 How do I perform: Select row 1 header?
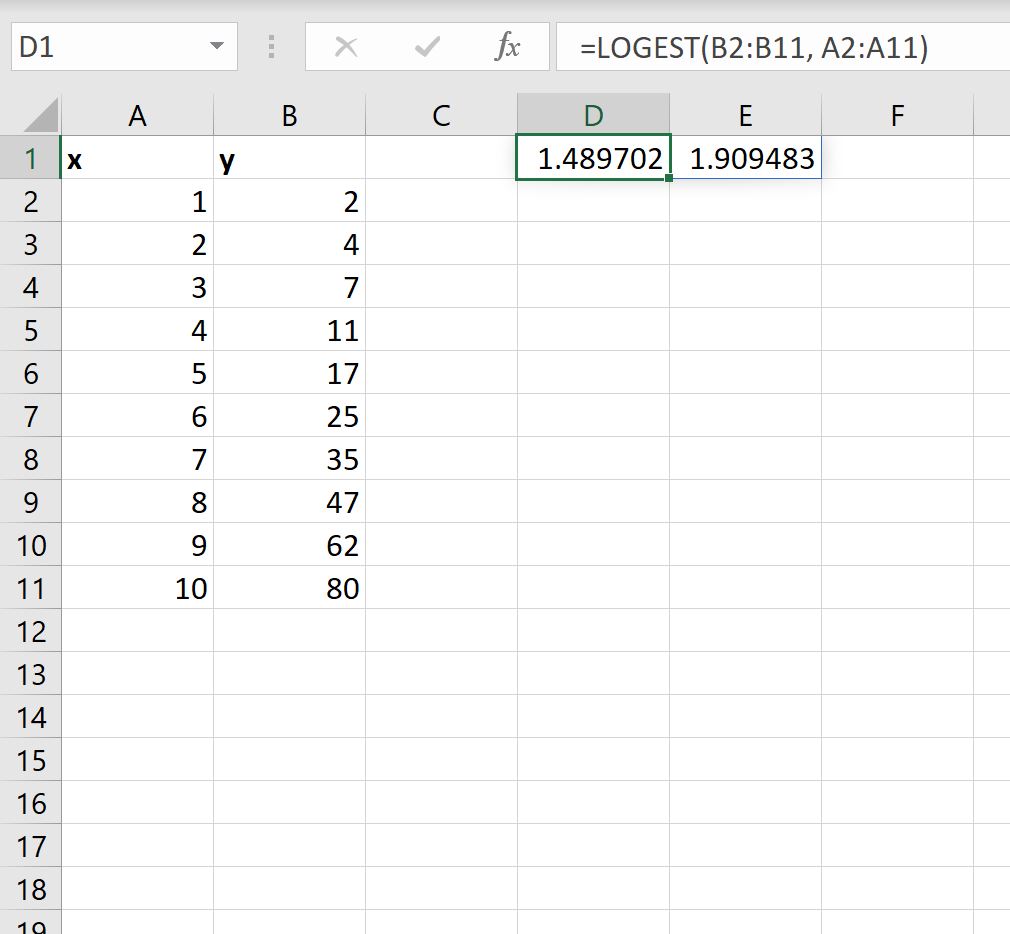click(x=32, y=158)
